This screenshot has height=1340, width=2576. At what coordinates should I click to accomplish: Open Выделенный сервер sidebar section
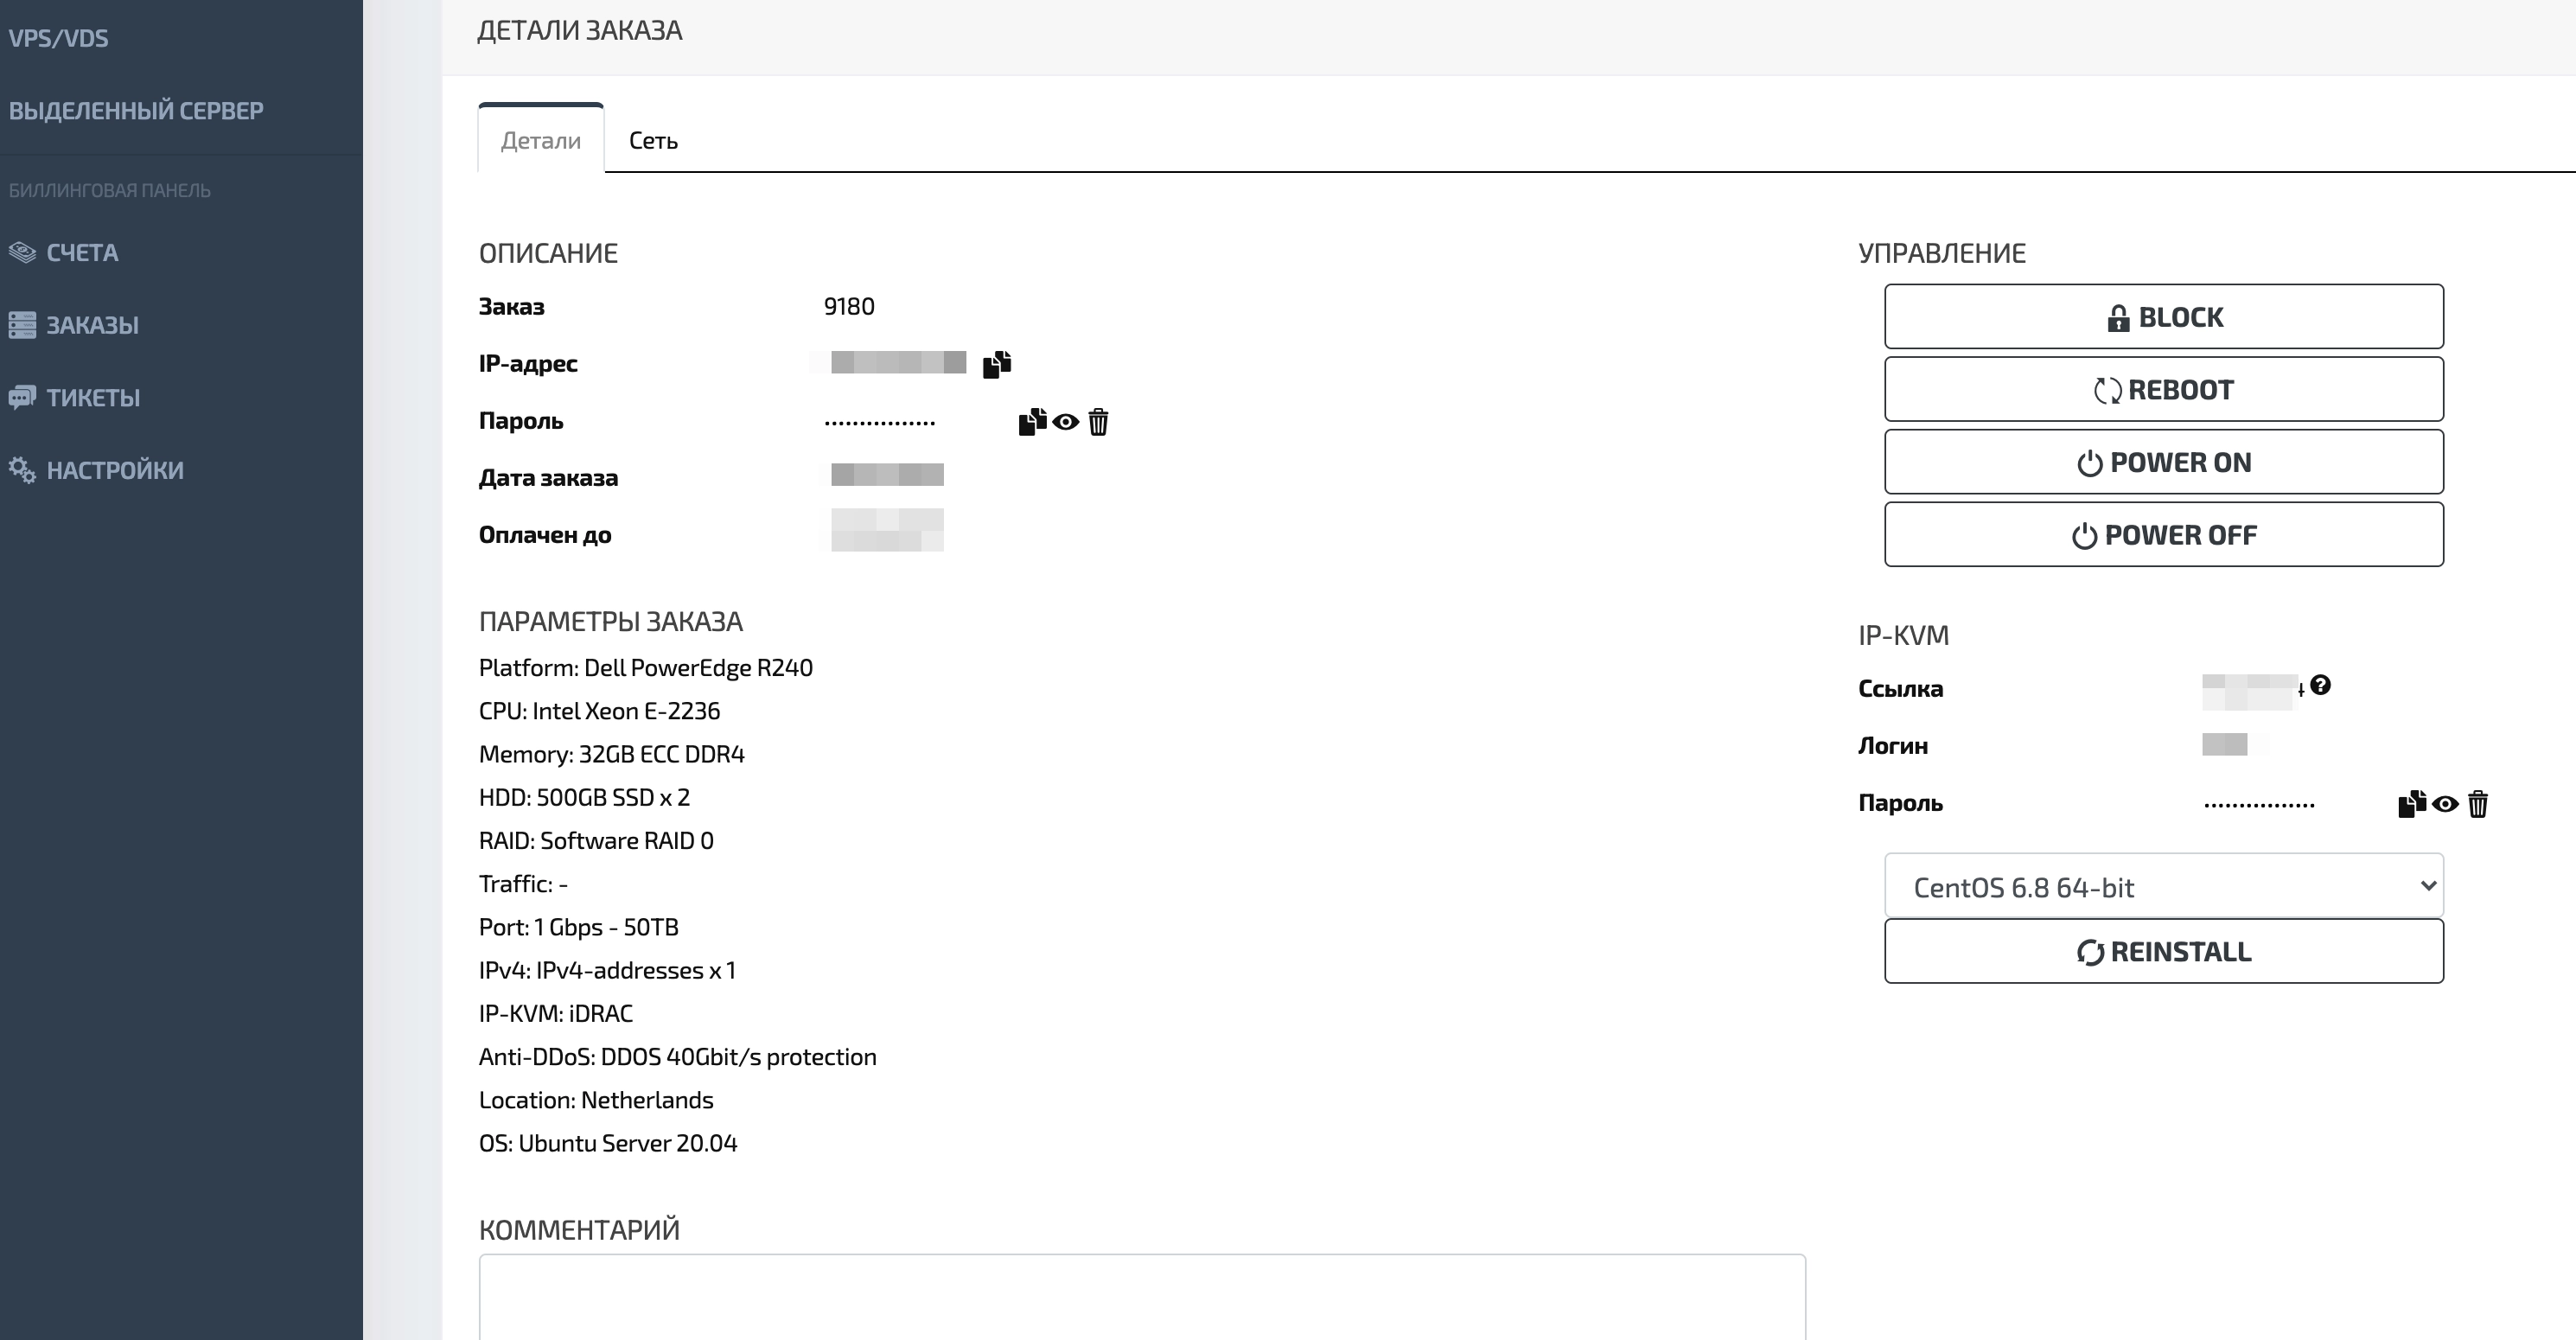coord(136,110)
